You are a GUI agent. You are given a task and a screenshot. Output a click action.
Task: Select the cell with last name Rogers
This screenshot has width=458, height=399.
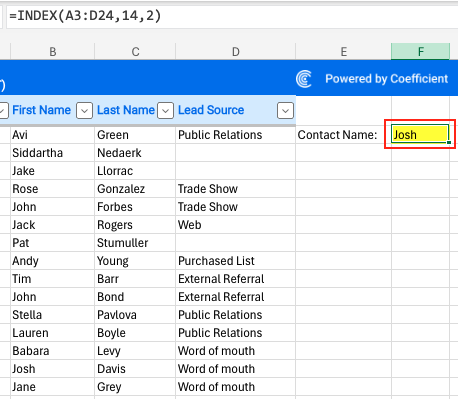[x=135, y=225]
